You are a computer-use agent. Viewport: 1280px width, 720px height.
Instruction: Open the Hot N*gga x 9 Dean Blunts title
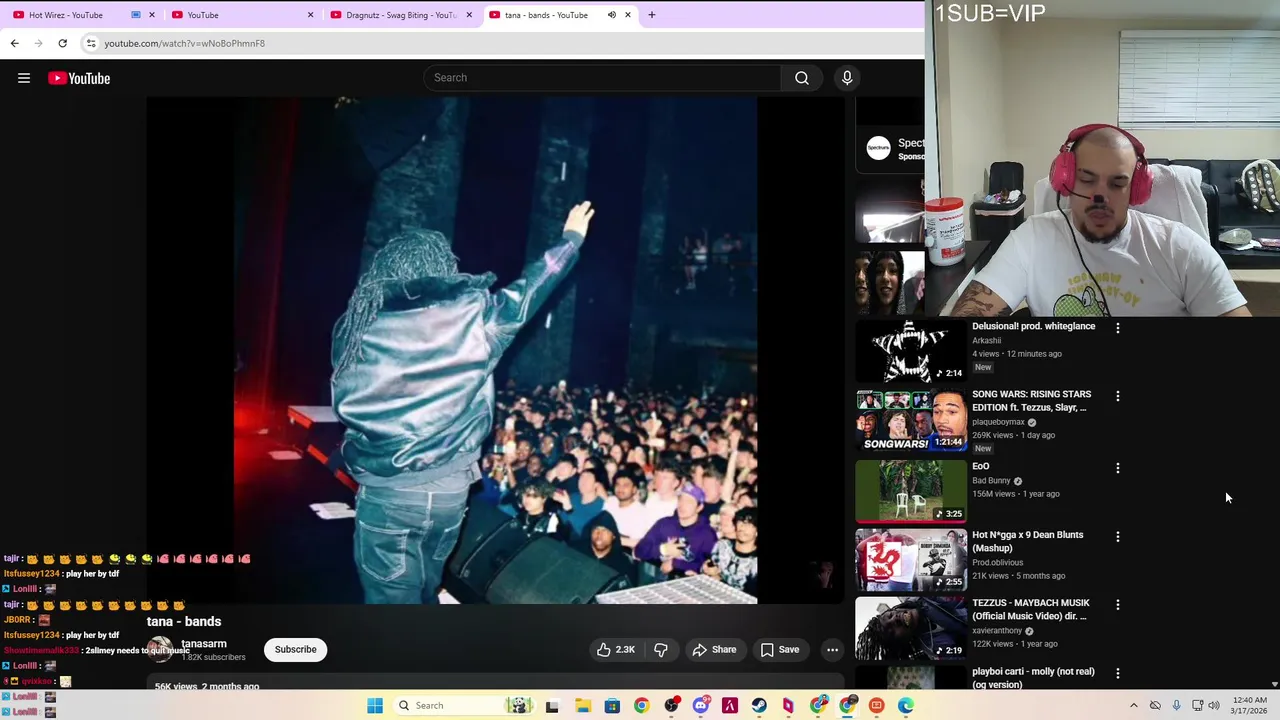[x=1028, y=541]
